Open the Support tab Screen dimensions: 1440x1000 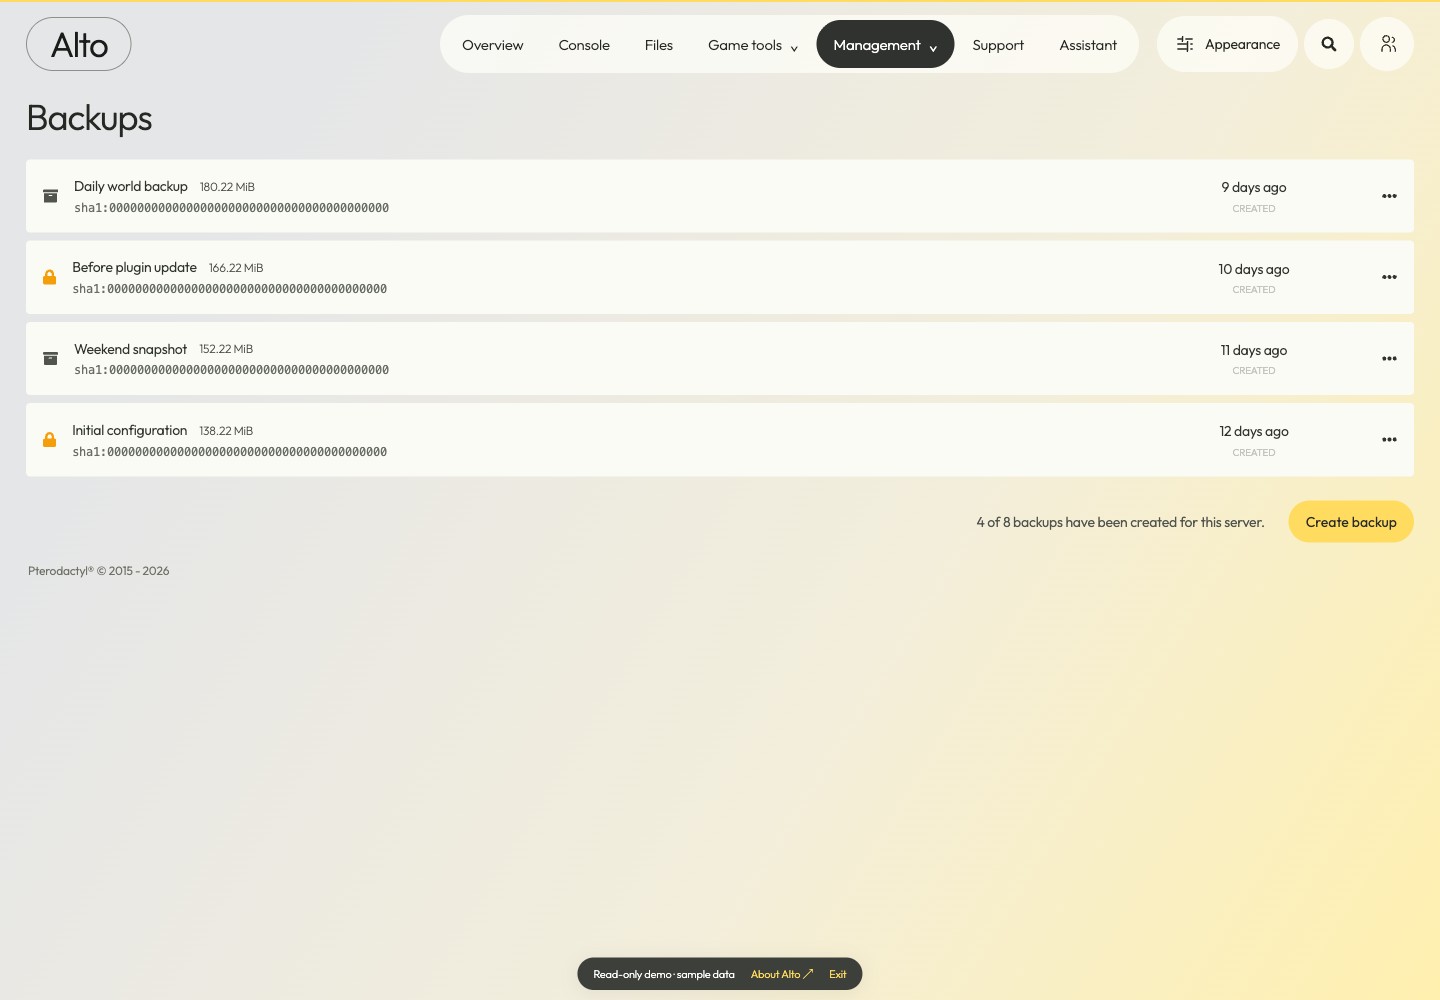pyautogui.click(x=998, y=45)
